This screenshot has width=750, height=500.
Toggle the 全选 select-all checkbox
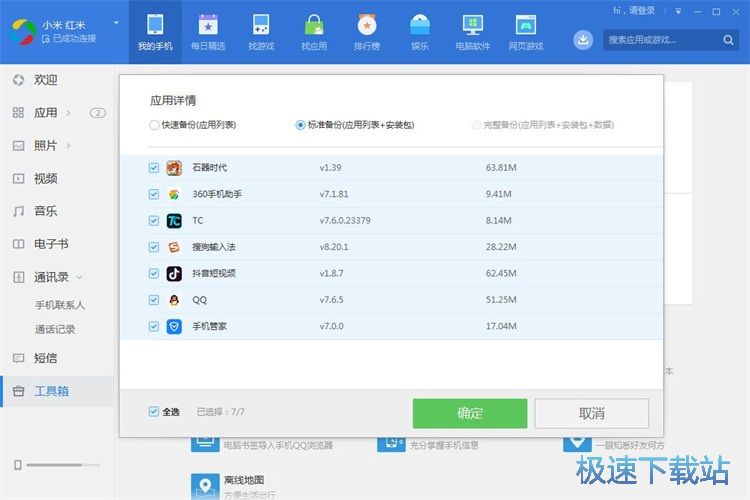pyautogui.click(x=154, y=411)
